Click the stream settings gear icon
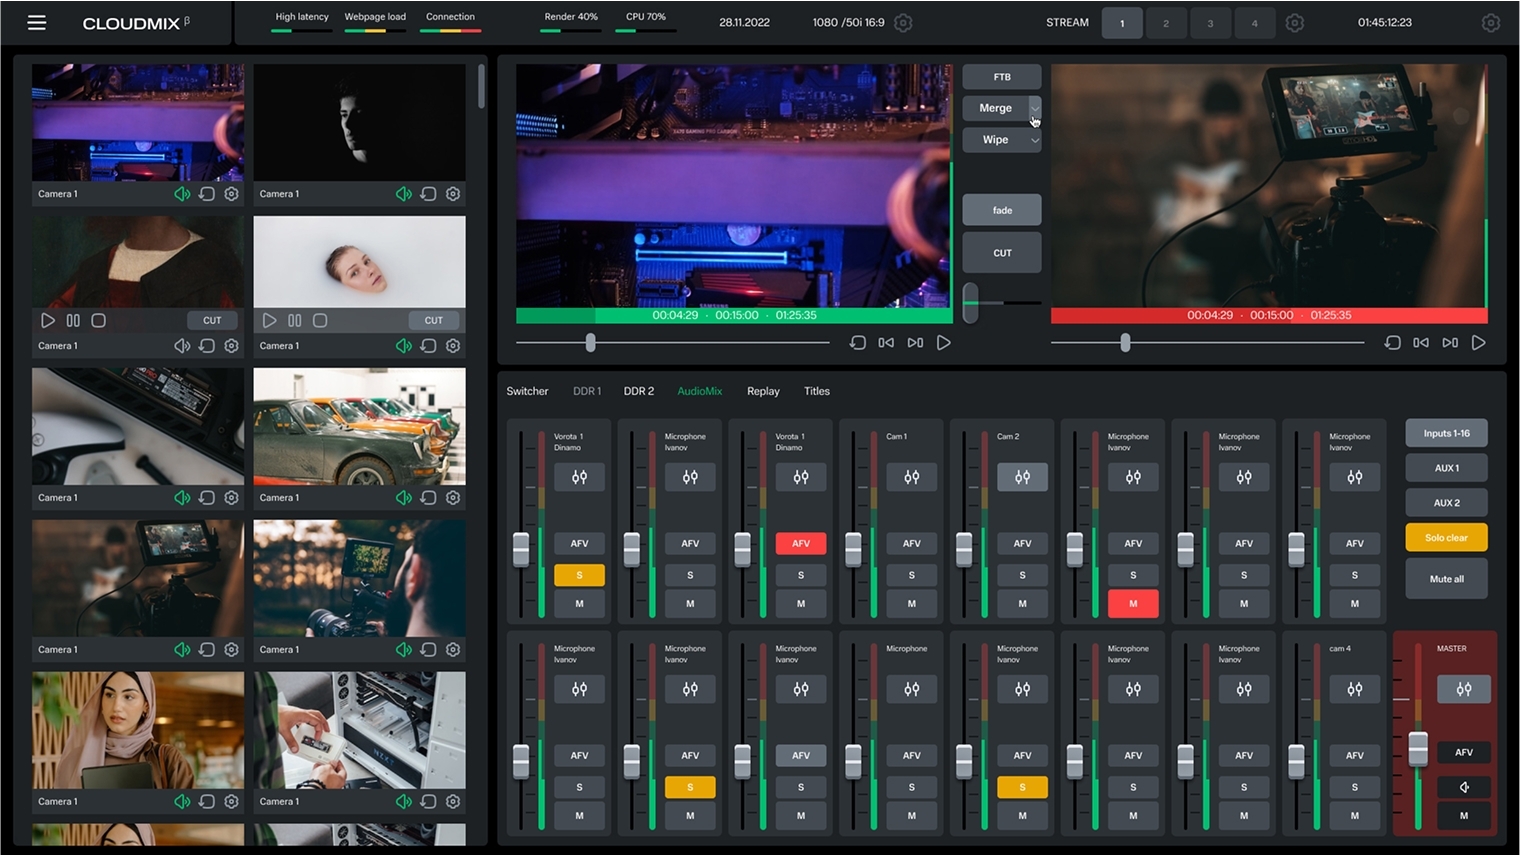This screenshot has width=1520, height=856. pos(1294,22)
